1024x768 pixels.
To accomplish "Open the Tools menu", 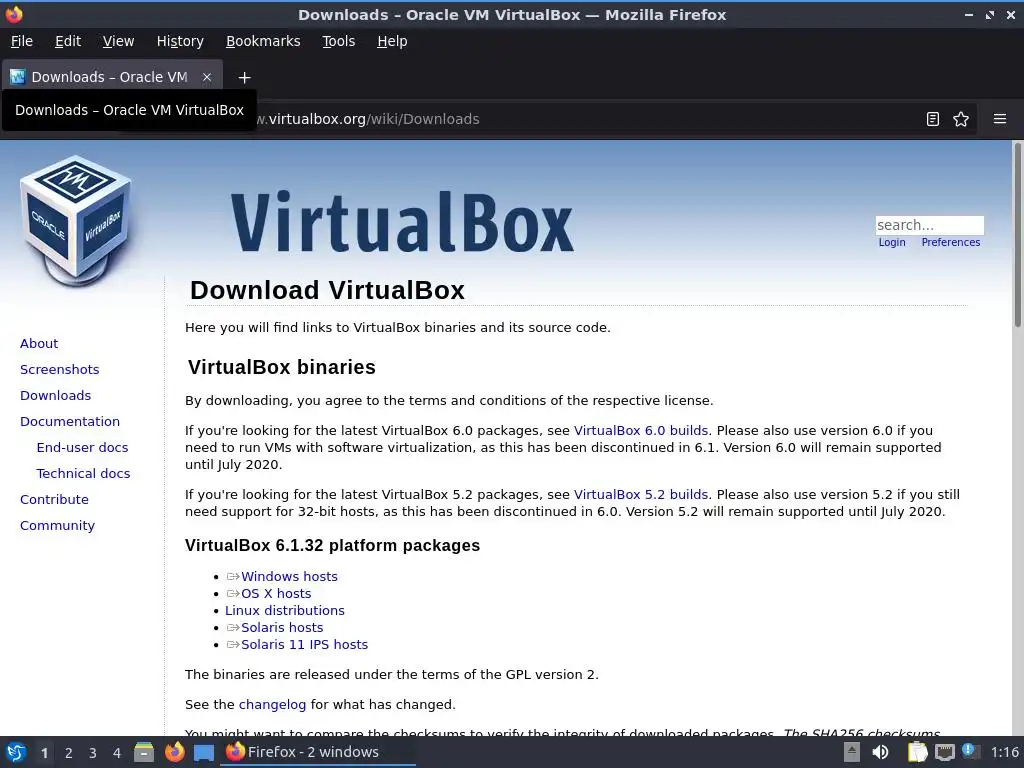I will coord(338,41).
